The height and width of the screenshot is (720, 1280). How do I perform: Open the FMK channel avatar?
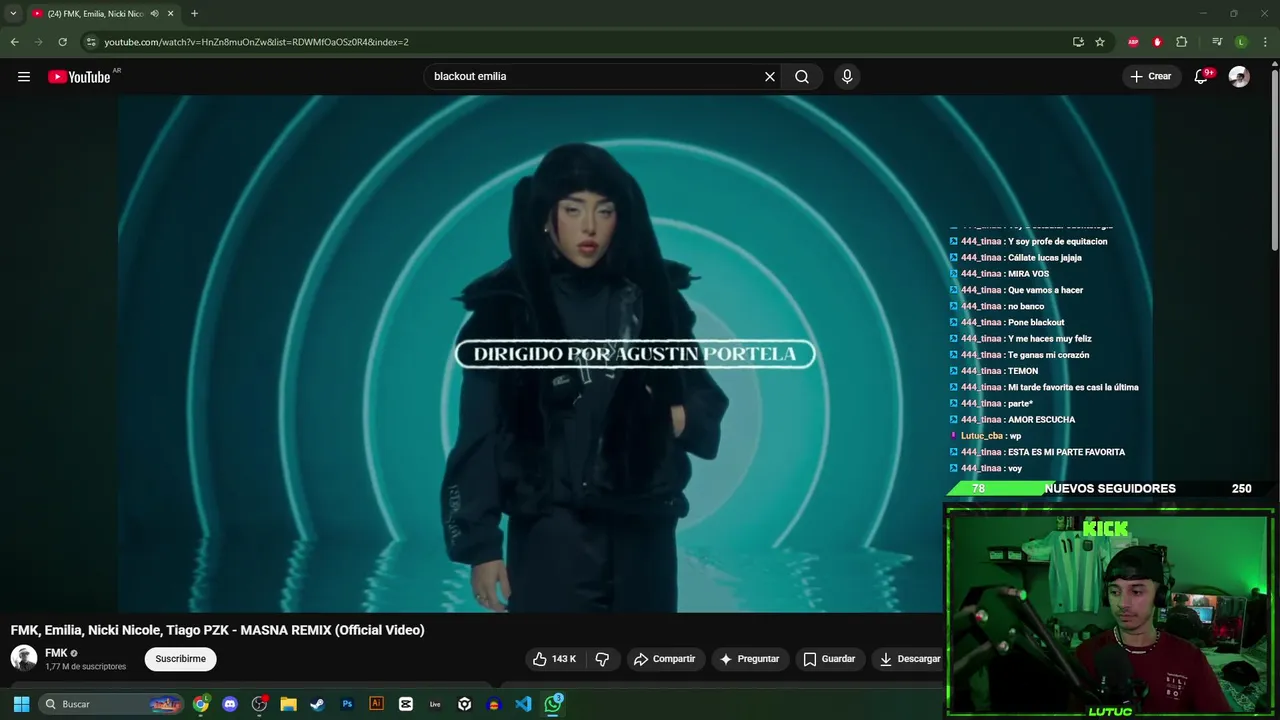pyautogui.click(x=24, y=658)
